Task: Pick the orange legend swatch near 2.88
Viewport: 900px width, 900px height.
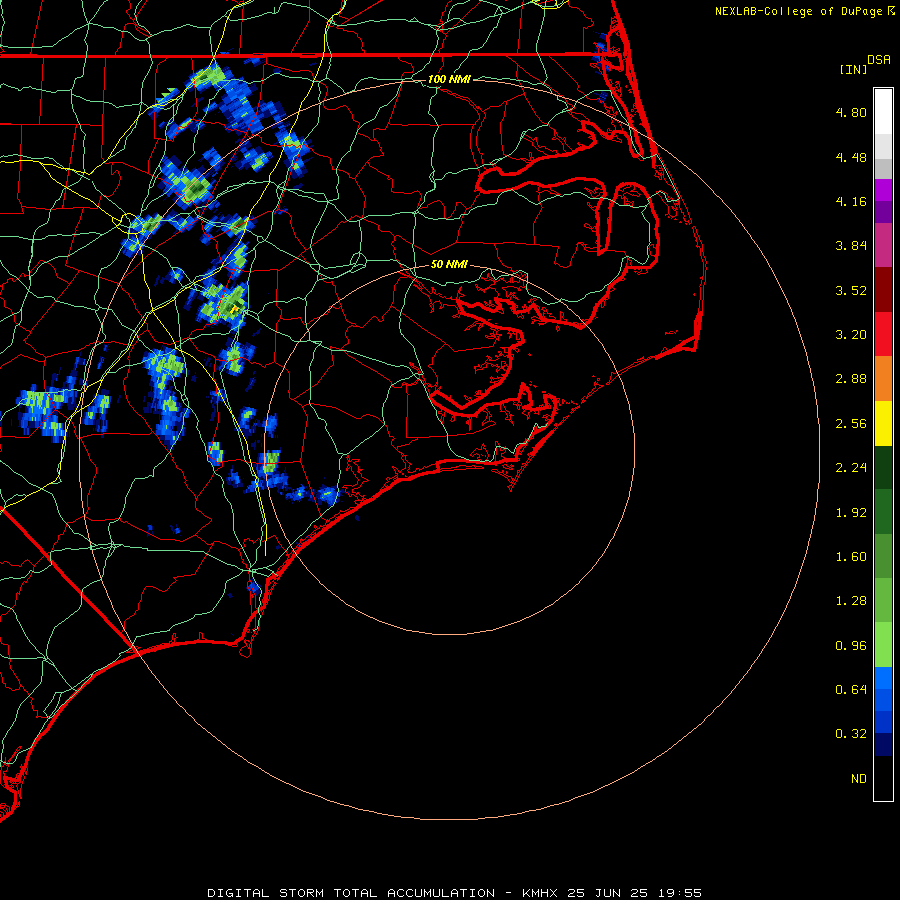Action: point(883,378)
